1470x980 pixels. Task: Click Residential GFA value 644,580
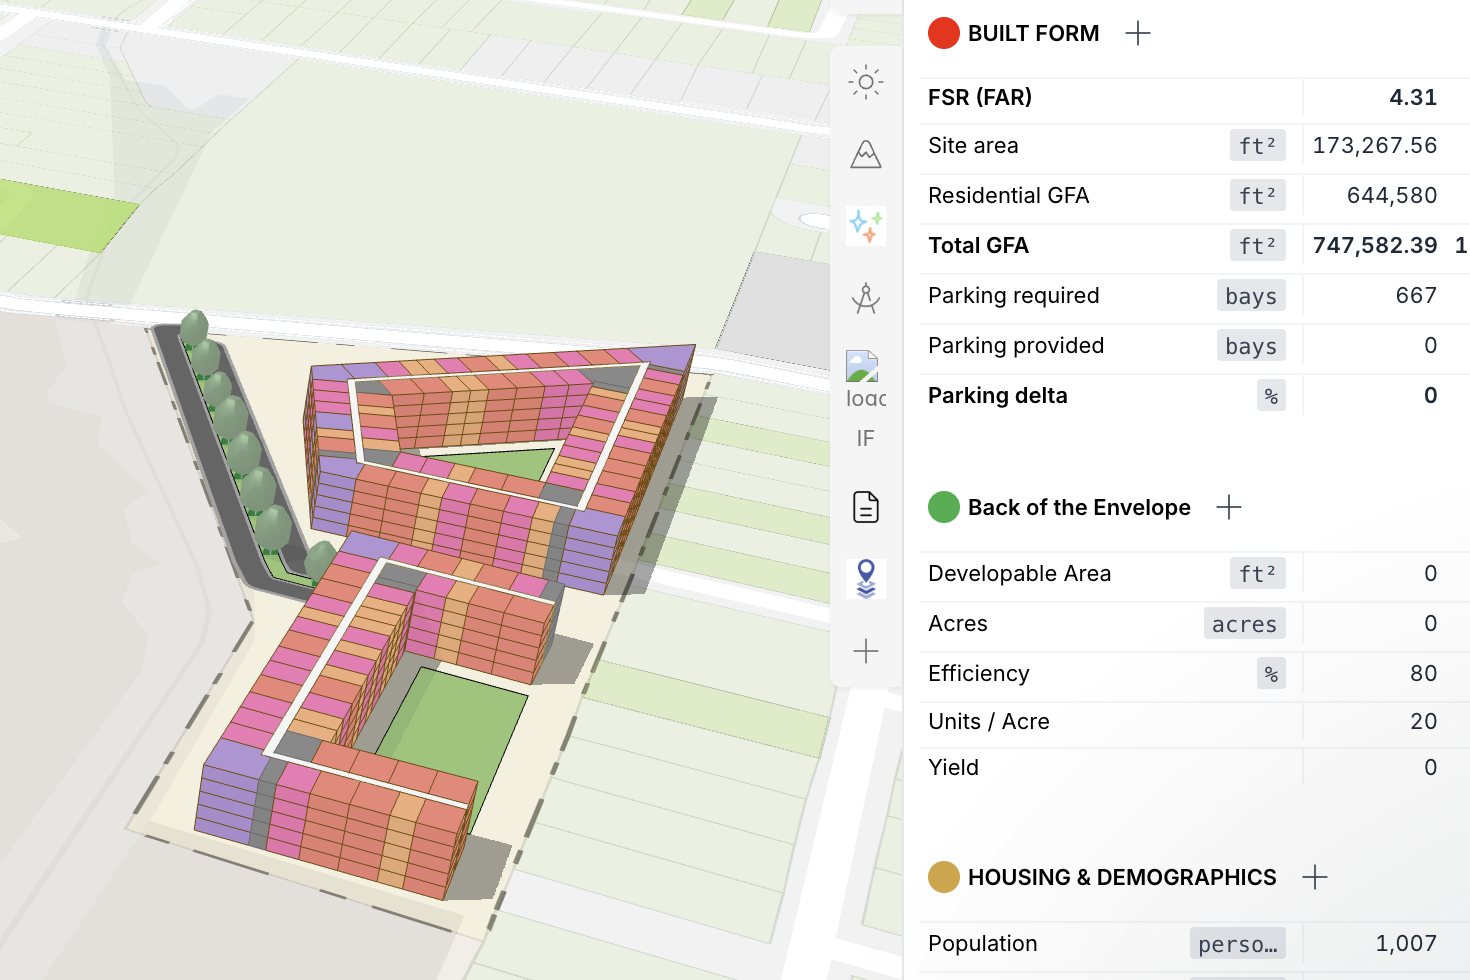(1392, 195)
